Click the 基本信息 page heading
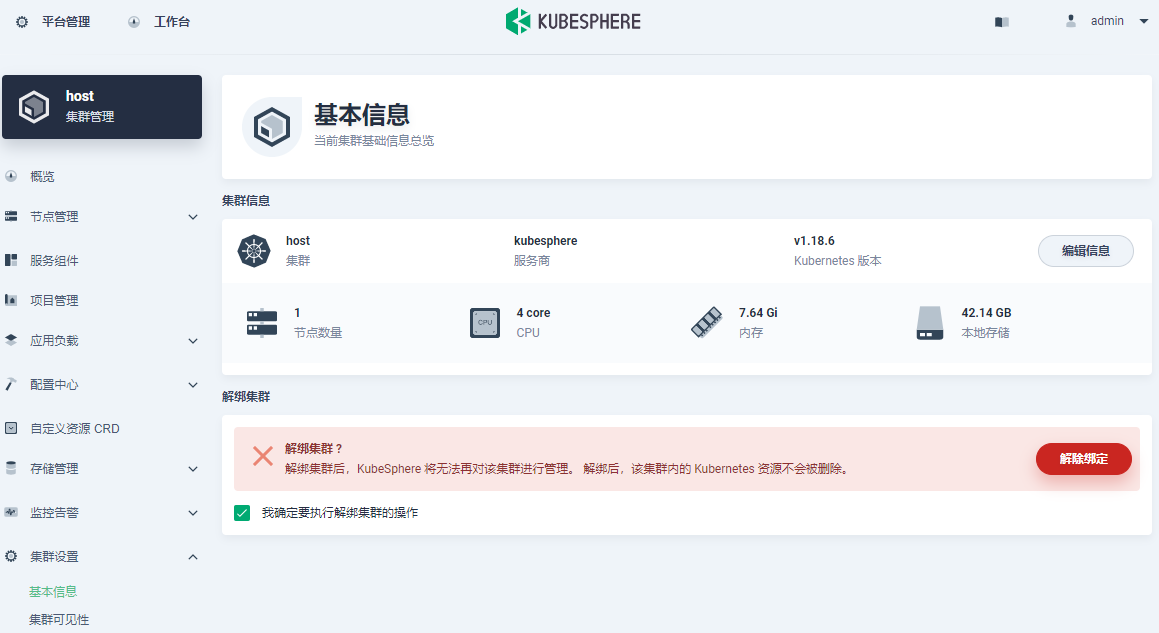This screenshot has width=1159, height=633. pos(361,115)
